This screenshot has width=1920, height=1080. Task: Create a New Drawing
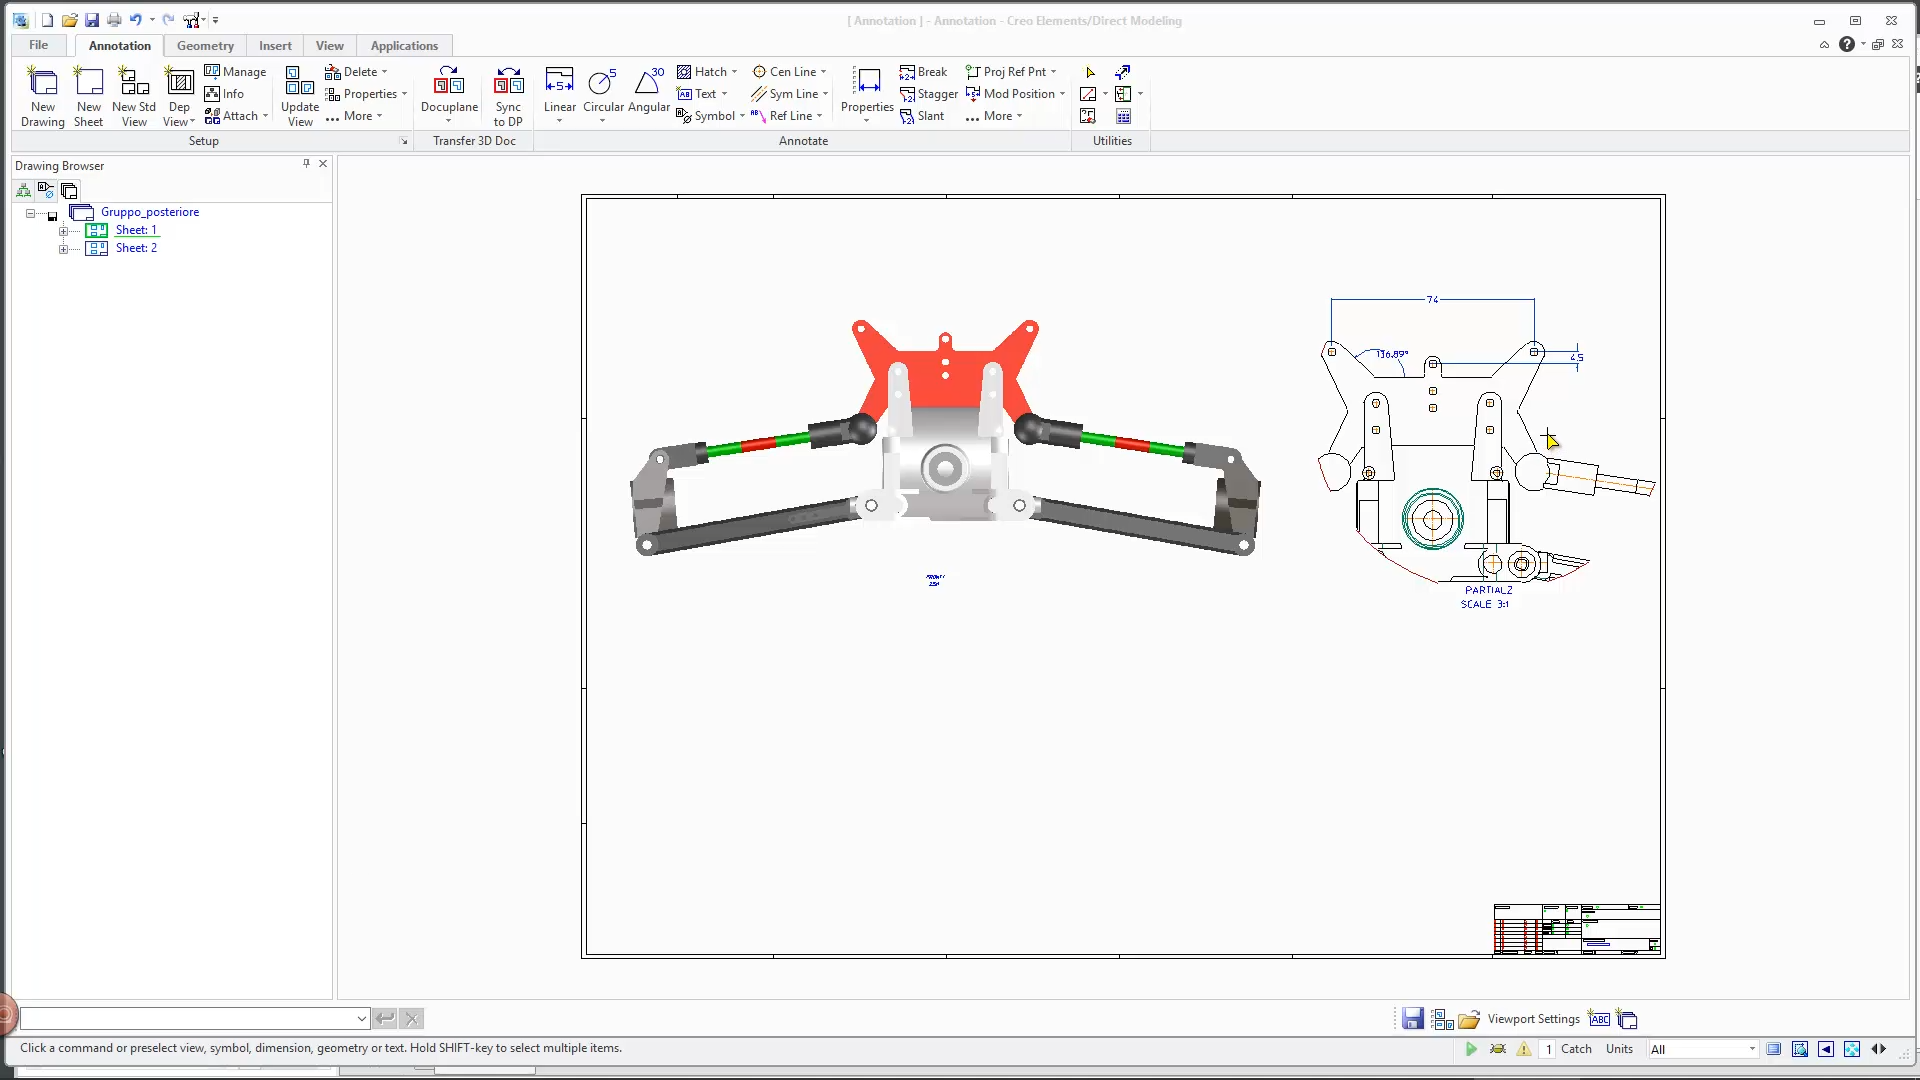[x=42, y=95]
